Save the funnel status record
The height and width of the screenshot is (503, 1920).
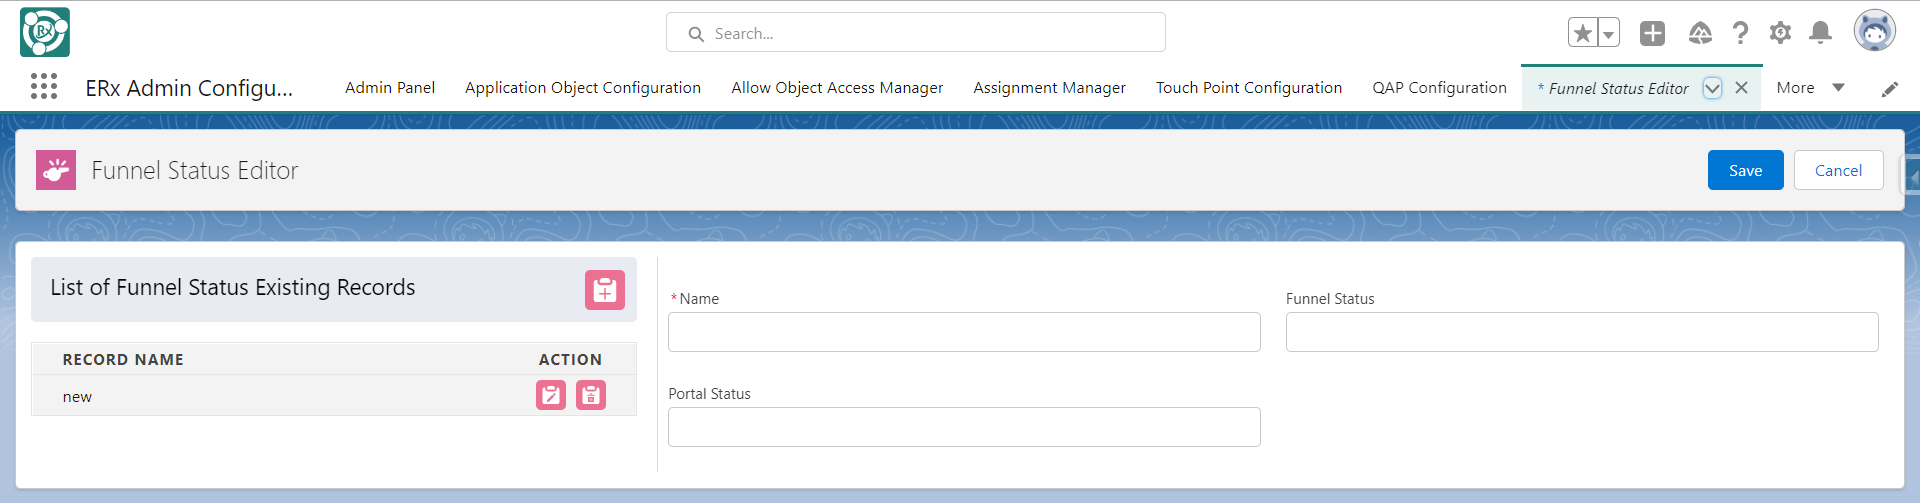pos(1745,170)
